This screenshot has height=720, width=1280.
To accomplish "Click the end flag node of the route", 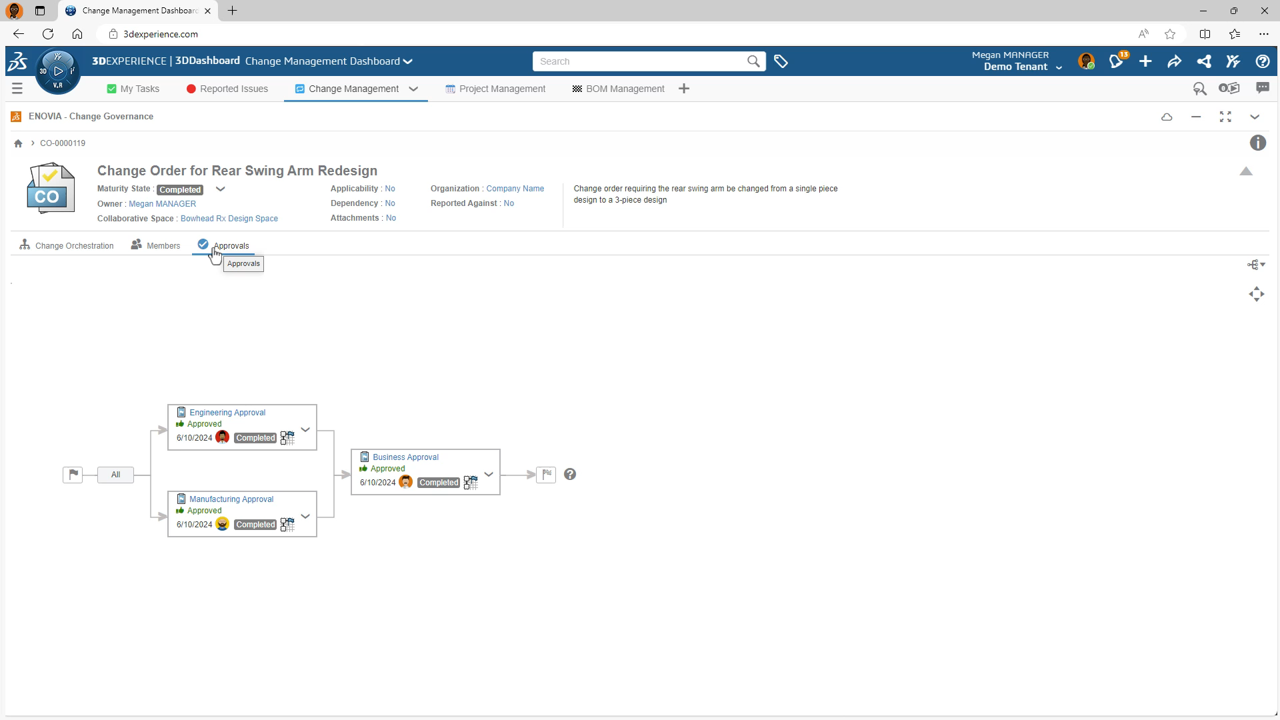I will (x=546, y=475).
